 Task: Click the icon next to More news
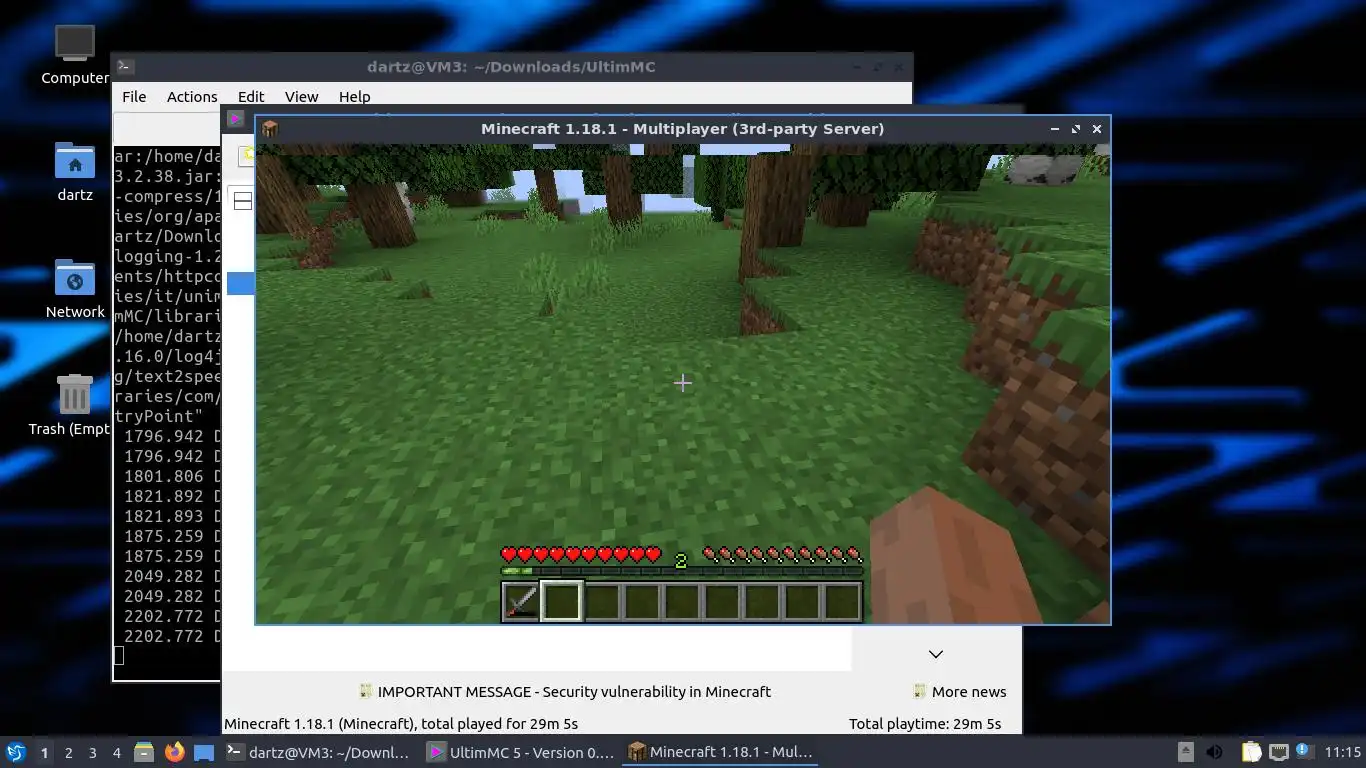920,691
